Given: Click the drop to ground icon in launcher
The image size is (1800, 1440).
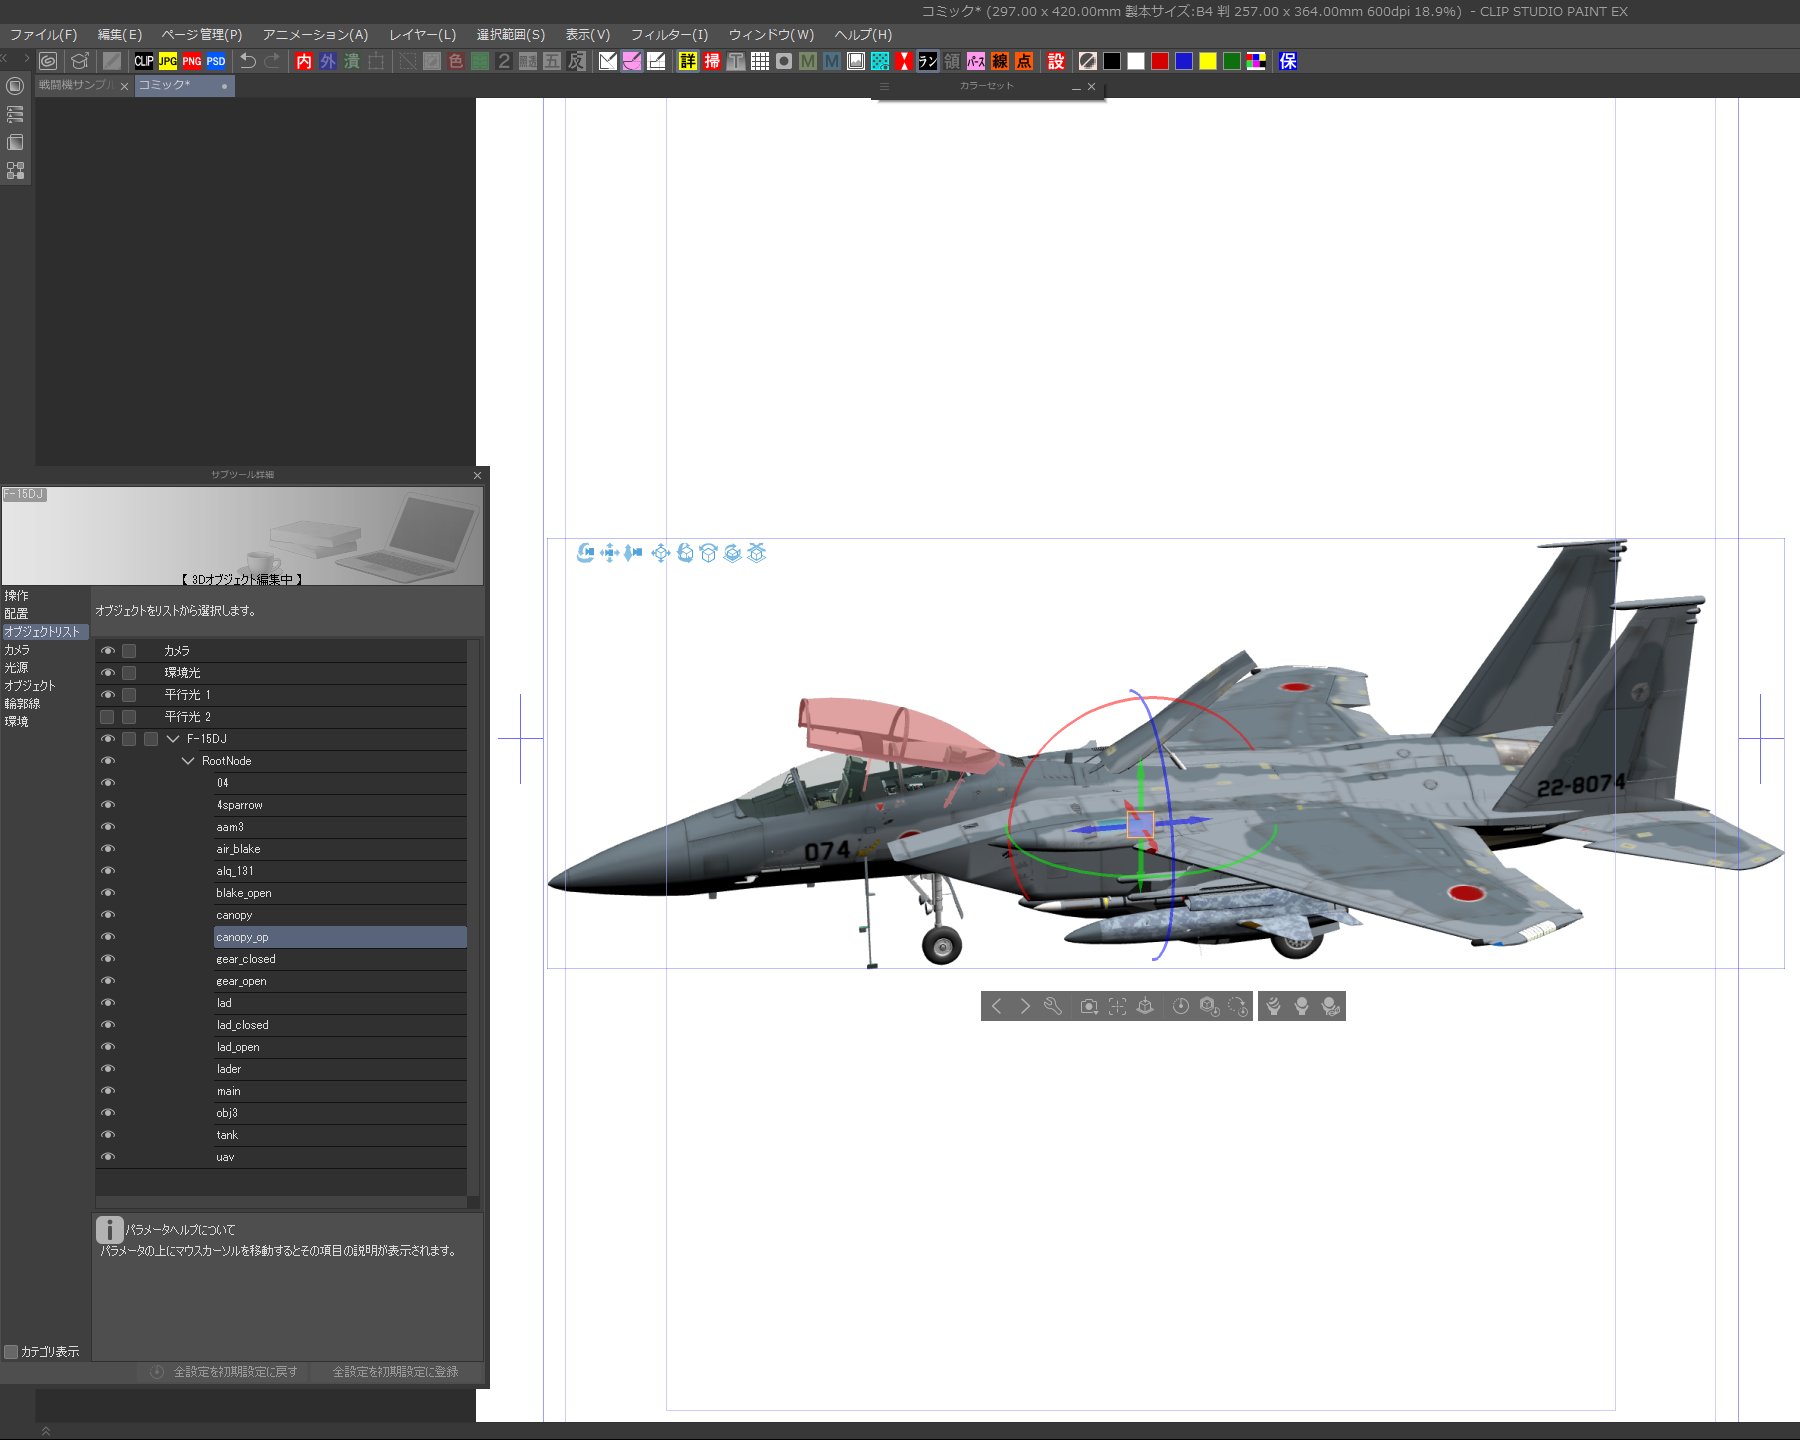Looking at the screenshot, I should (x=1145, y=1006).
